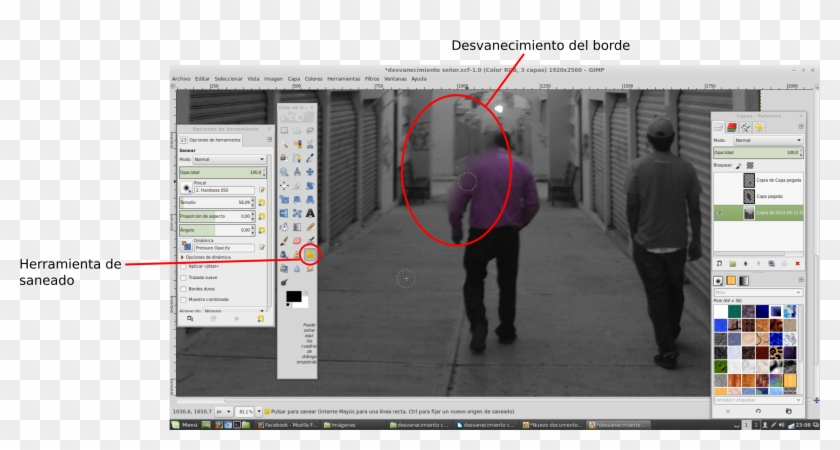The width and height of the screenshot is (840, 450).
Task: Select the Paintbrush tool
Action: tap(284, 241)
